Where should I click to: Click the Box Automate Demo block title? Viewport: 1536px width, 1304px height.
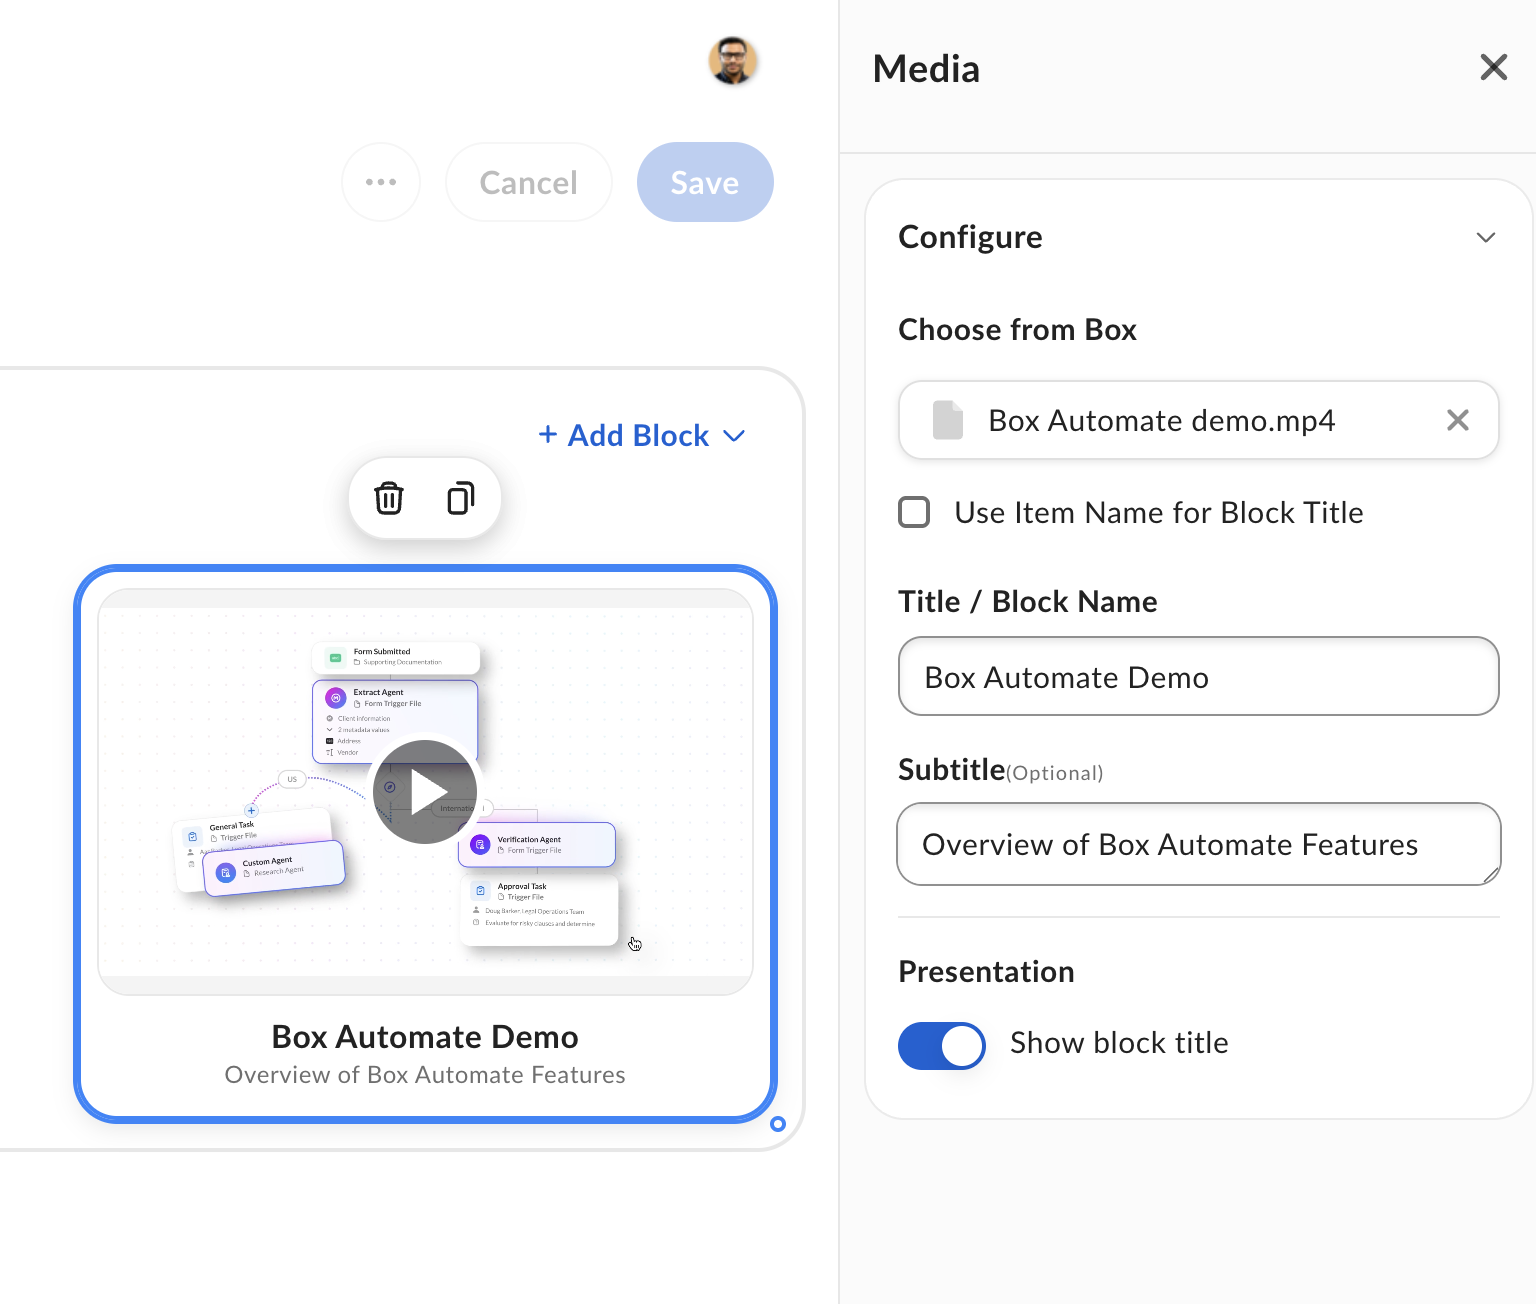click(425, 1037)
